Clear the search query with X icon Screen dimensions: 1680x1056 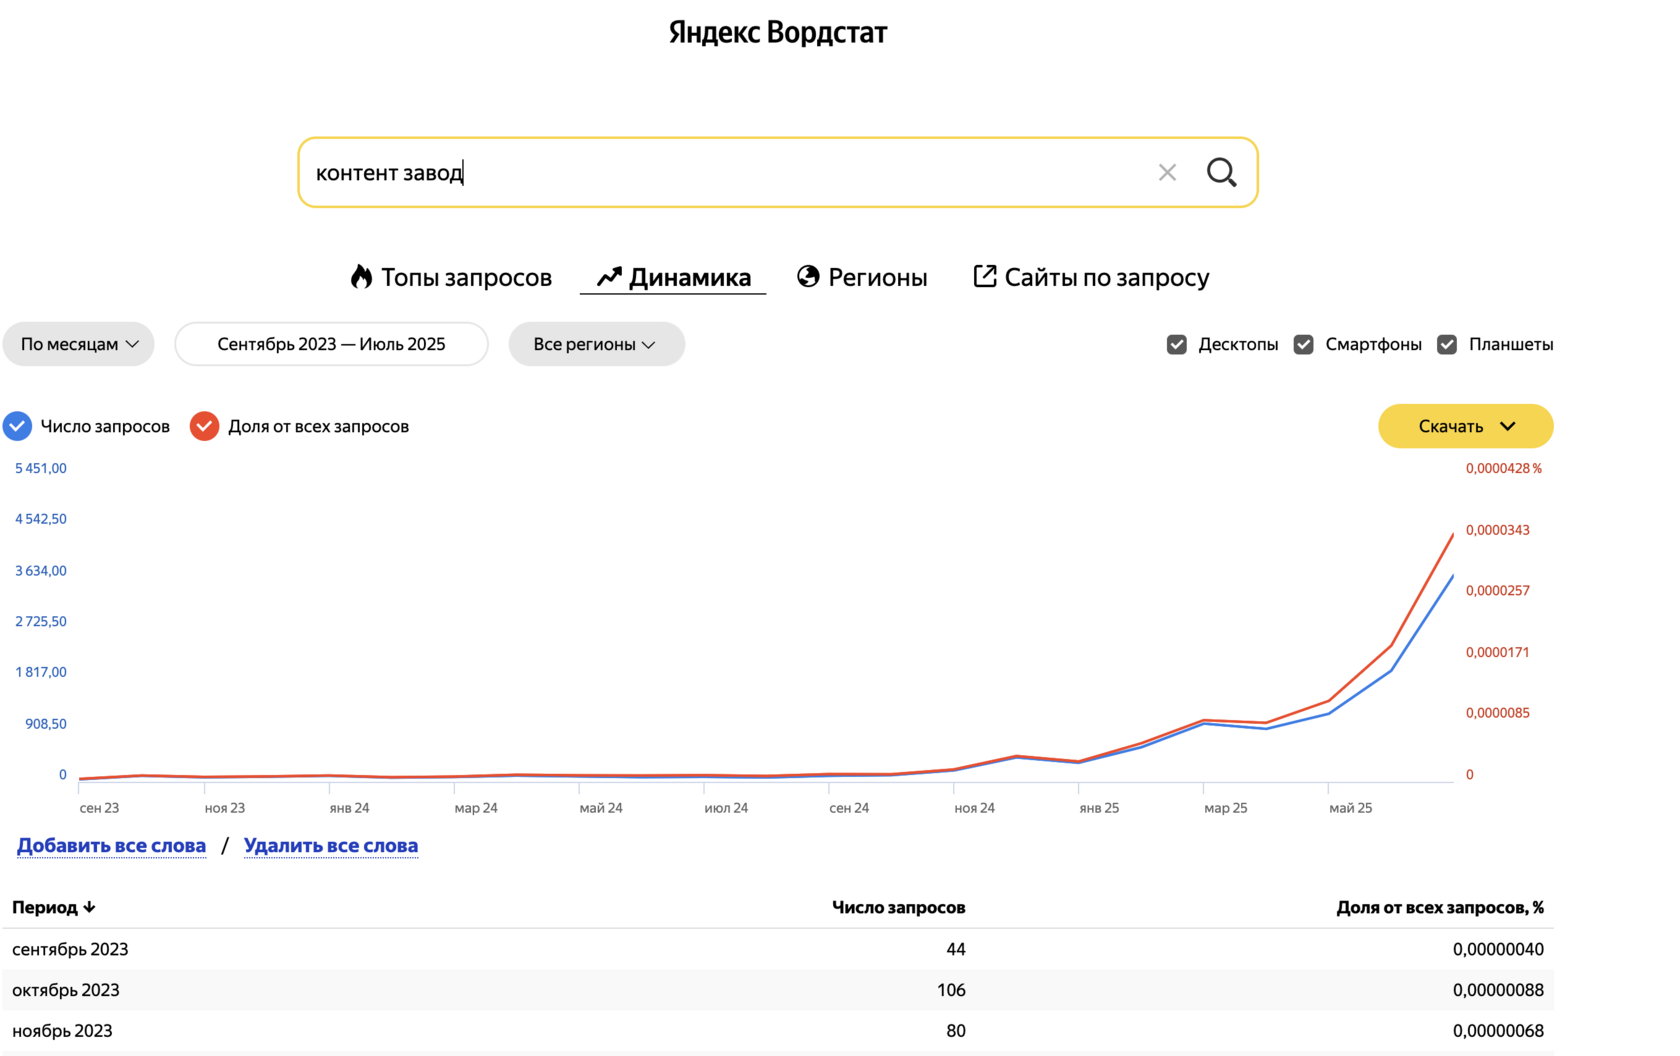click(x=1167, y=172)
